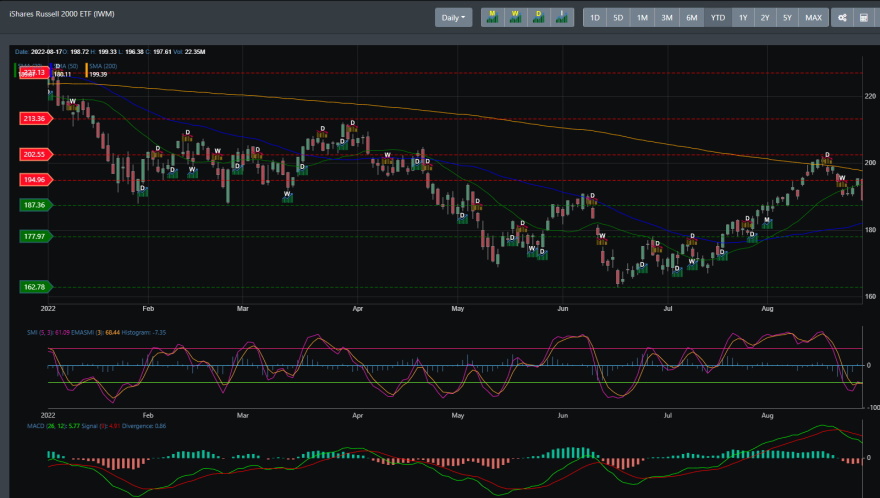This screenshot has width=880, height=498.
Task: Set chart range to 3M
Action: click(667, 17)
